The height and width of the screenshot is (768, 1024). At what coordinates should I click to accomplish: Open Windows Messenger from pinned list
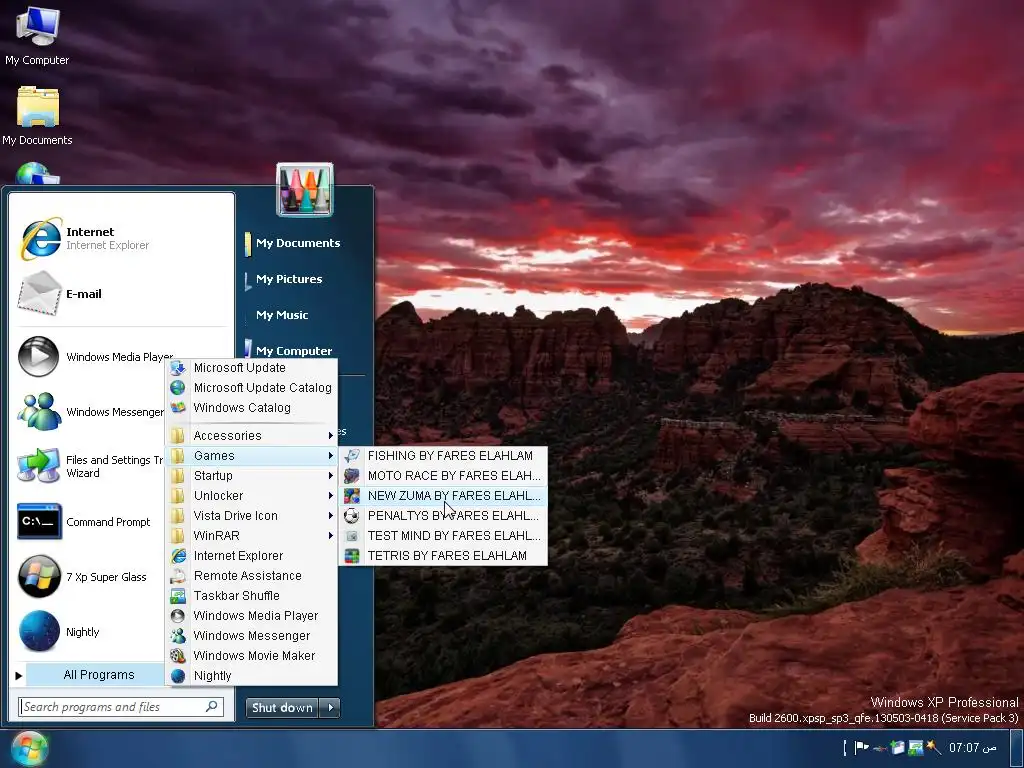(x=89, y=412)
